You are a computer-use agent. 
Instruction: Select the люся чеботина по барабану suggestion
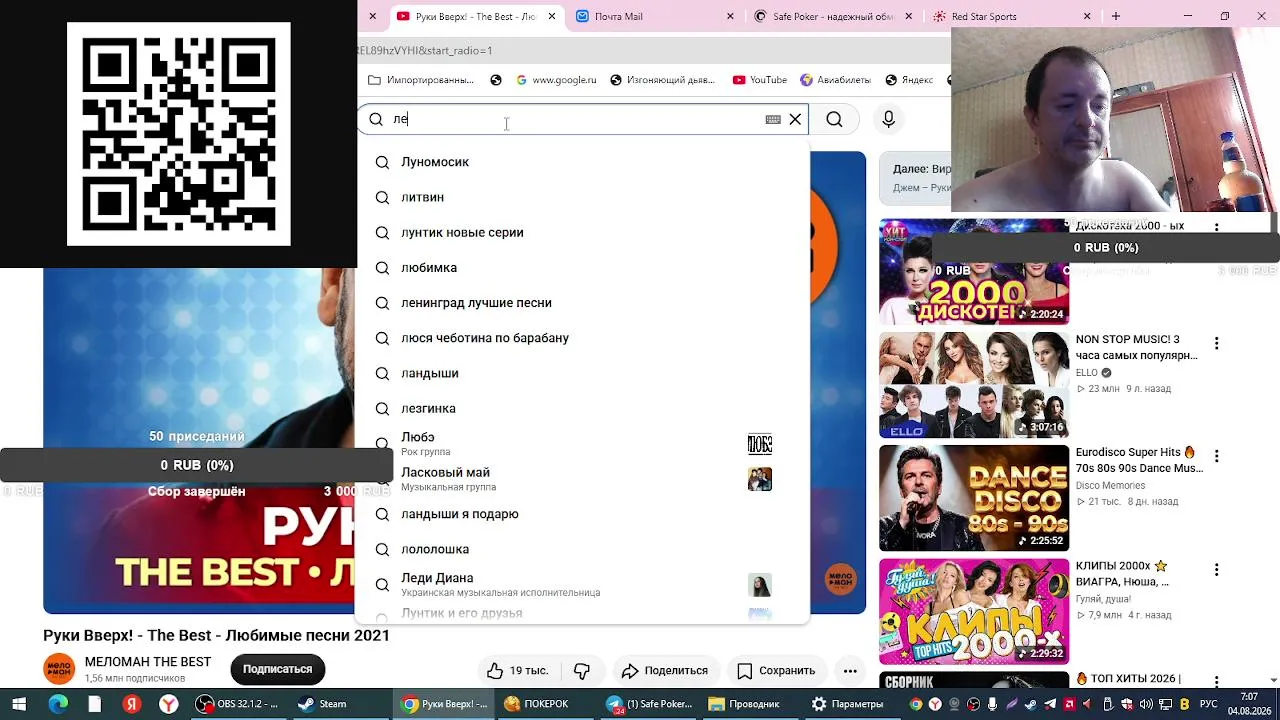tap(582, 338)
